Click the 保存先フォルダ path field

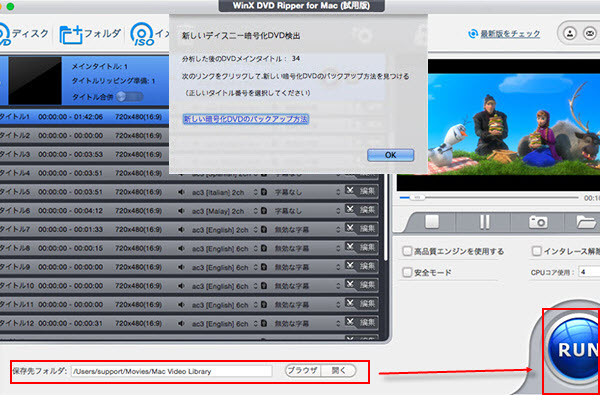coord(171,371)
